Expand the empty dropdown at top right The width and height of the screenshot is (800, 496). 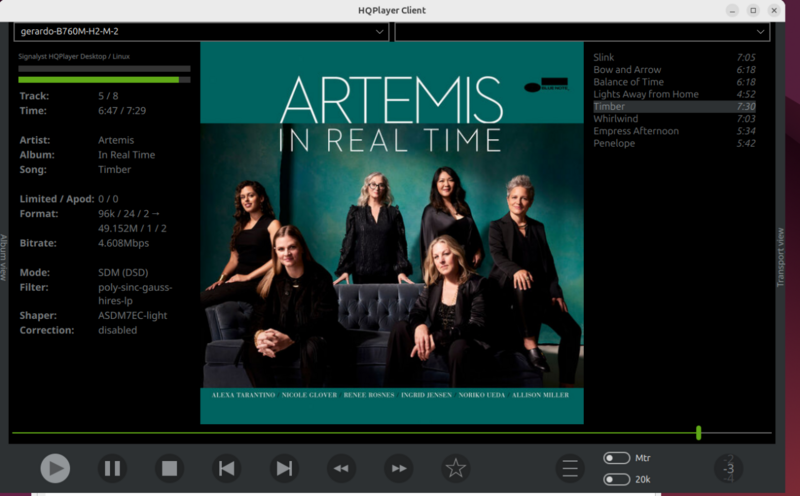(x=582, y=32)
